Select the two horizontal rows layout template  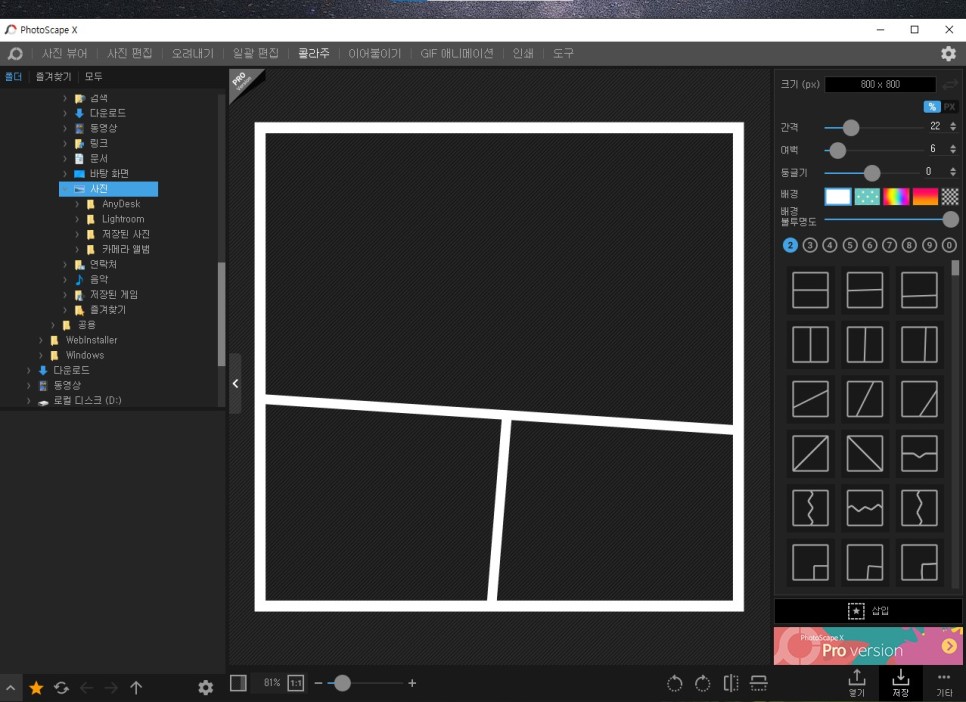[810, 290]
